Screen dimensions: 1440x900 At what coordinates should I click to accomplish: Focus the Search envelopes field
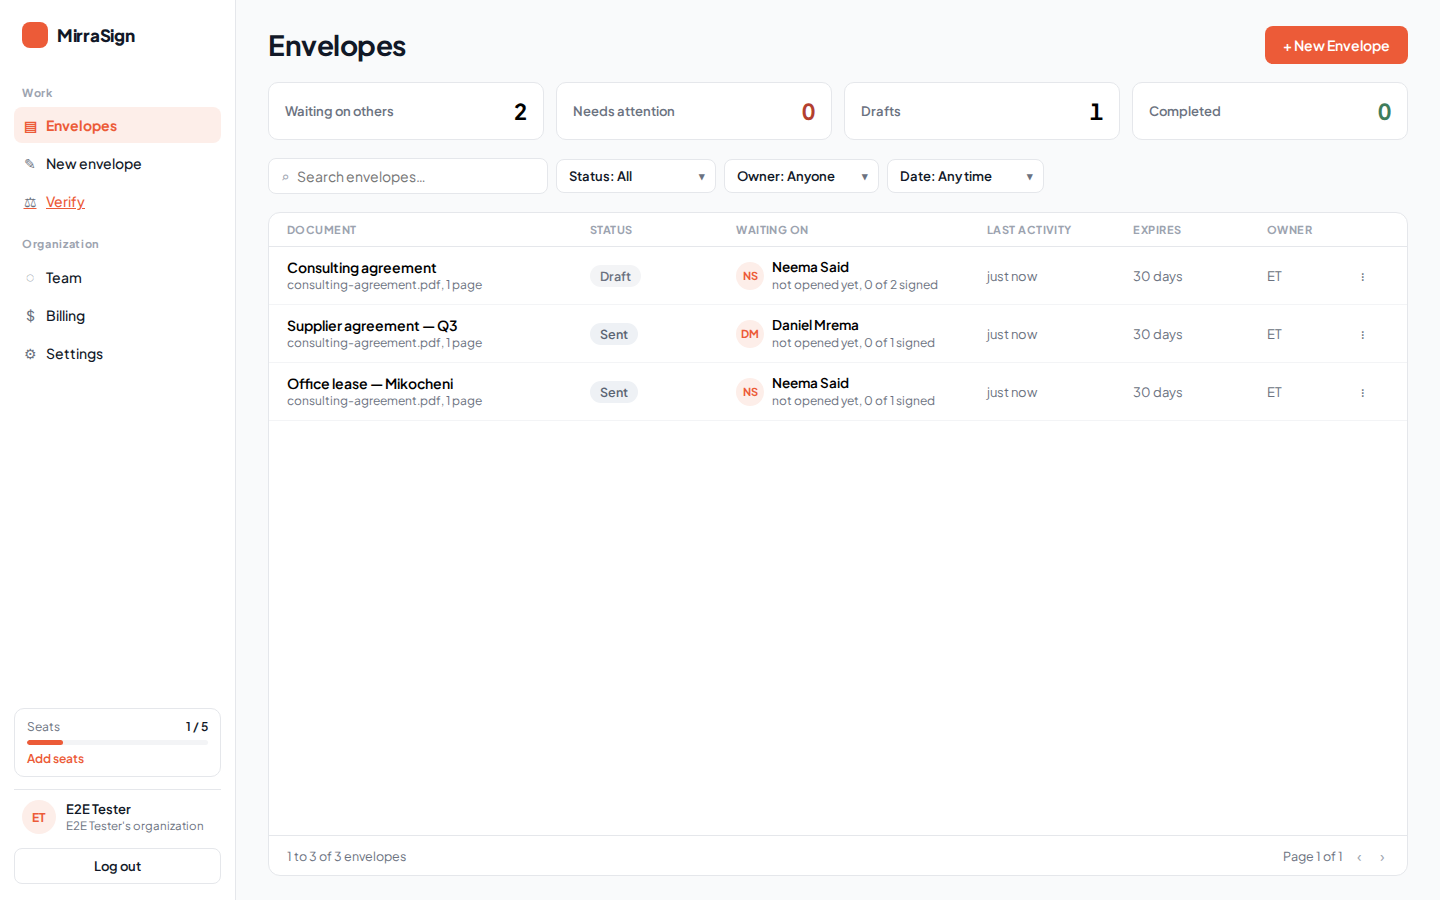pyautogui.click(x=408, y=176)
